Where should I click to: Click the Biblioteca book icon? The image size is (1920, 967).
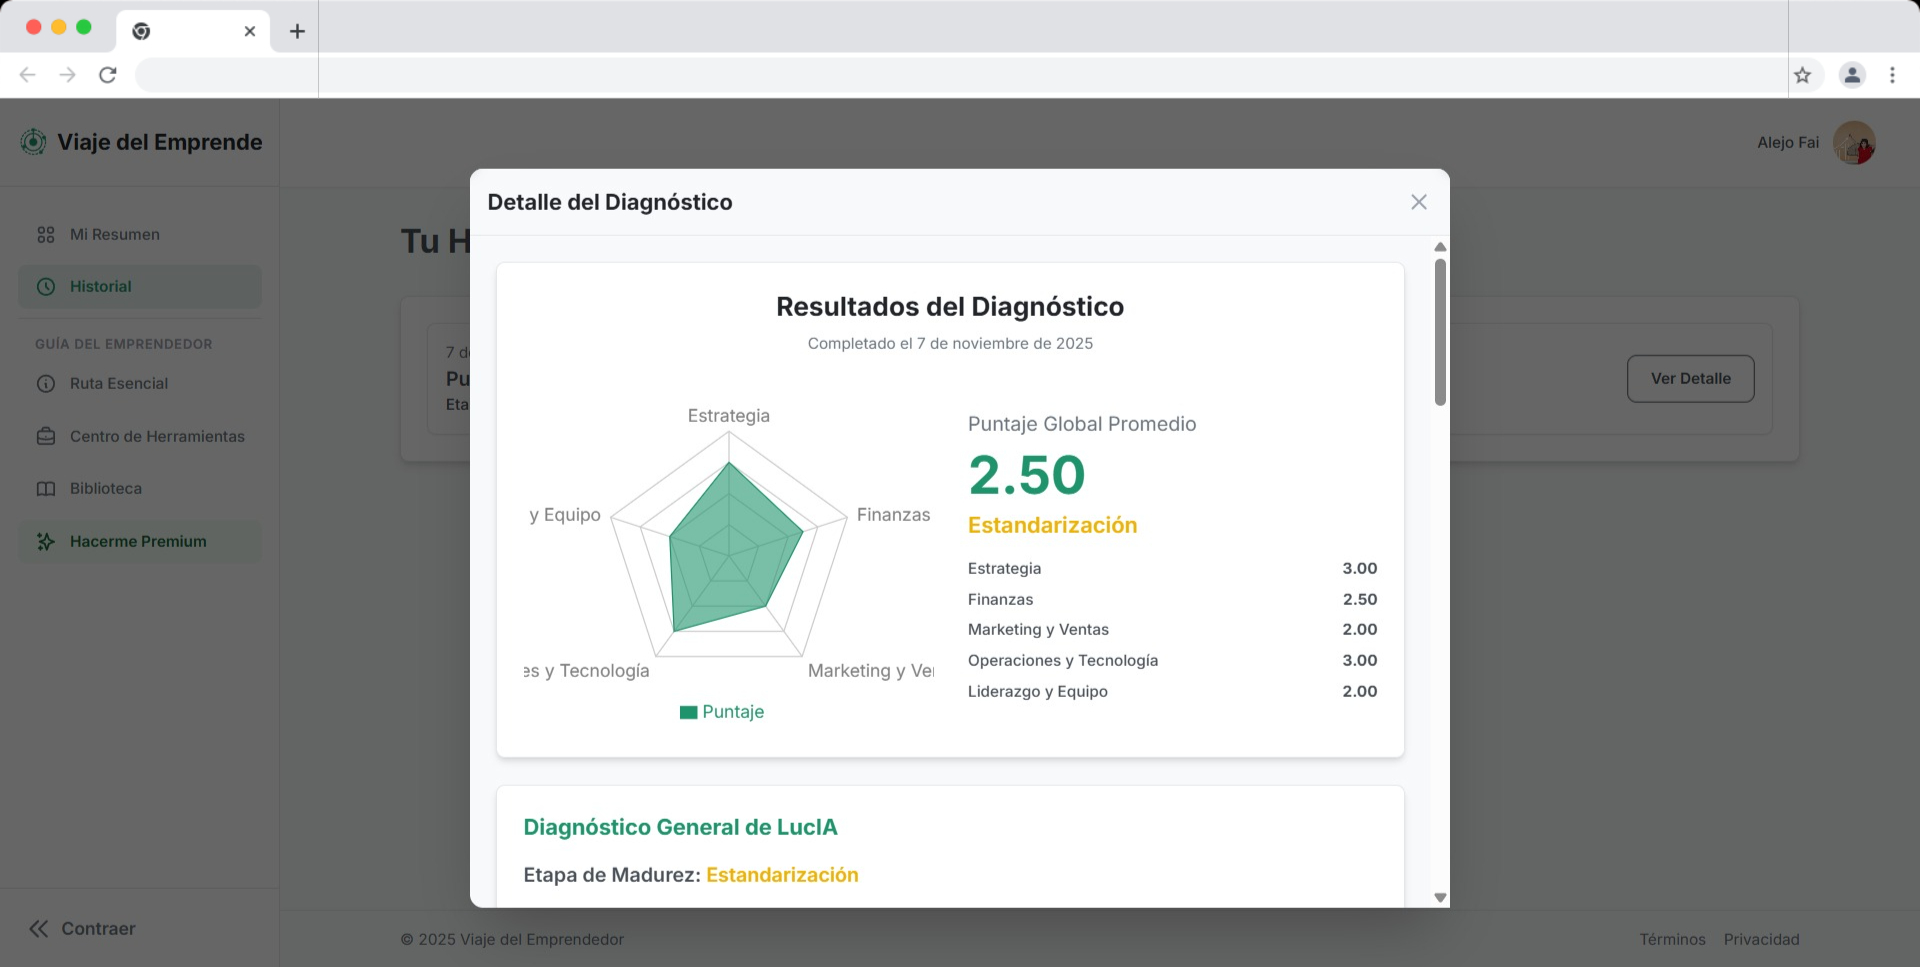[x=46, y=489]
